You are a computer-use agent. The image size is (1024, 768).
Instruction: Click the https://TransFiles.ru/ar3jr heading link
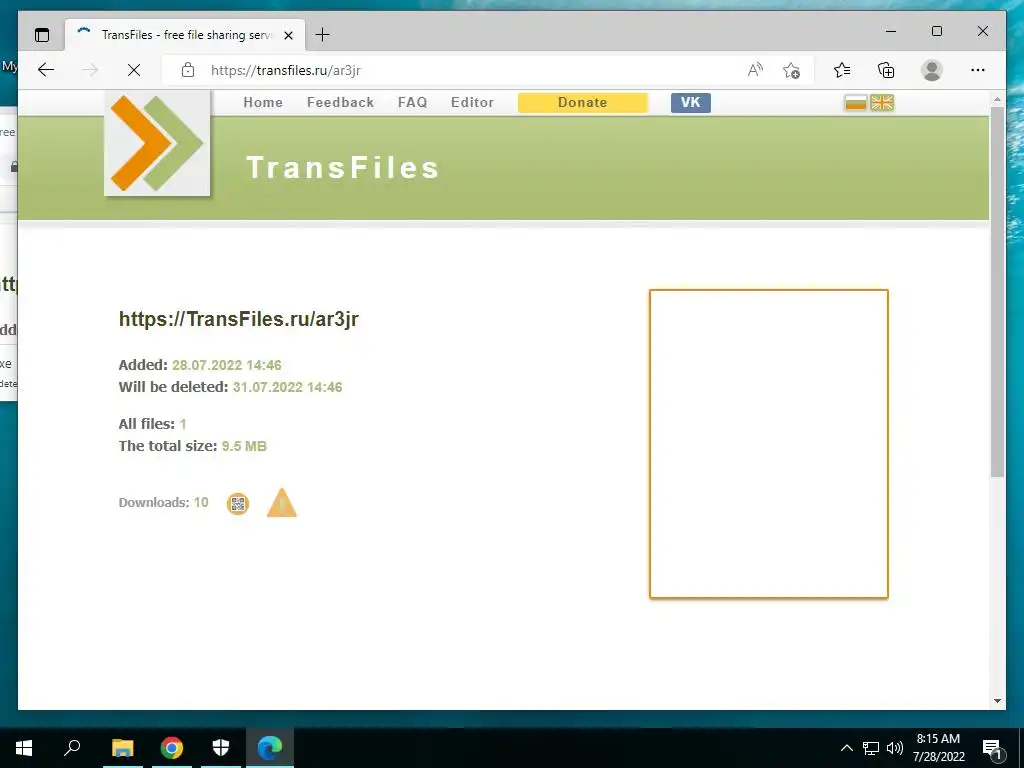point(238,319)
